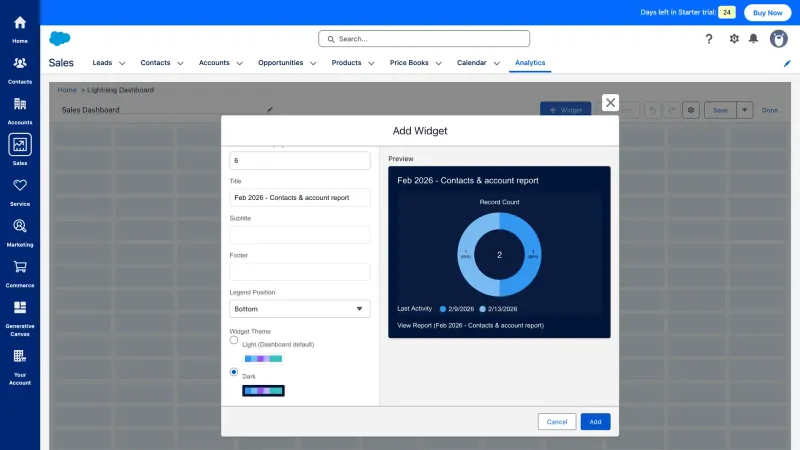
Task: Expand the Contacts tab chevron
Action: (180, 63)
